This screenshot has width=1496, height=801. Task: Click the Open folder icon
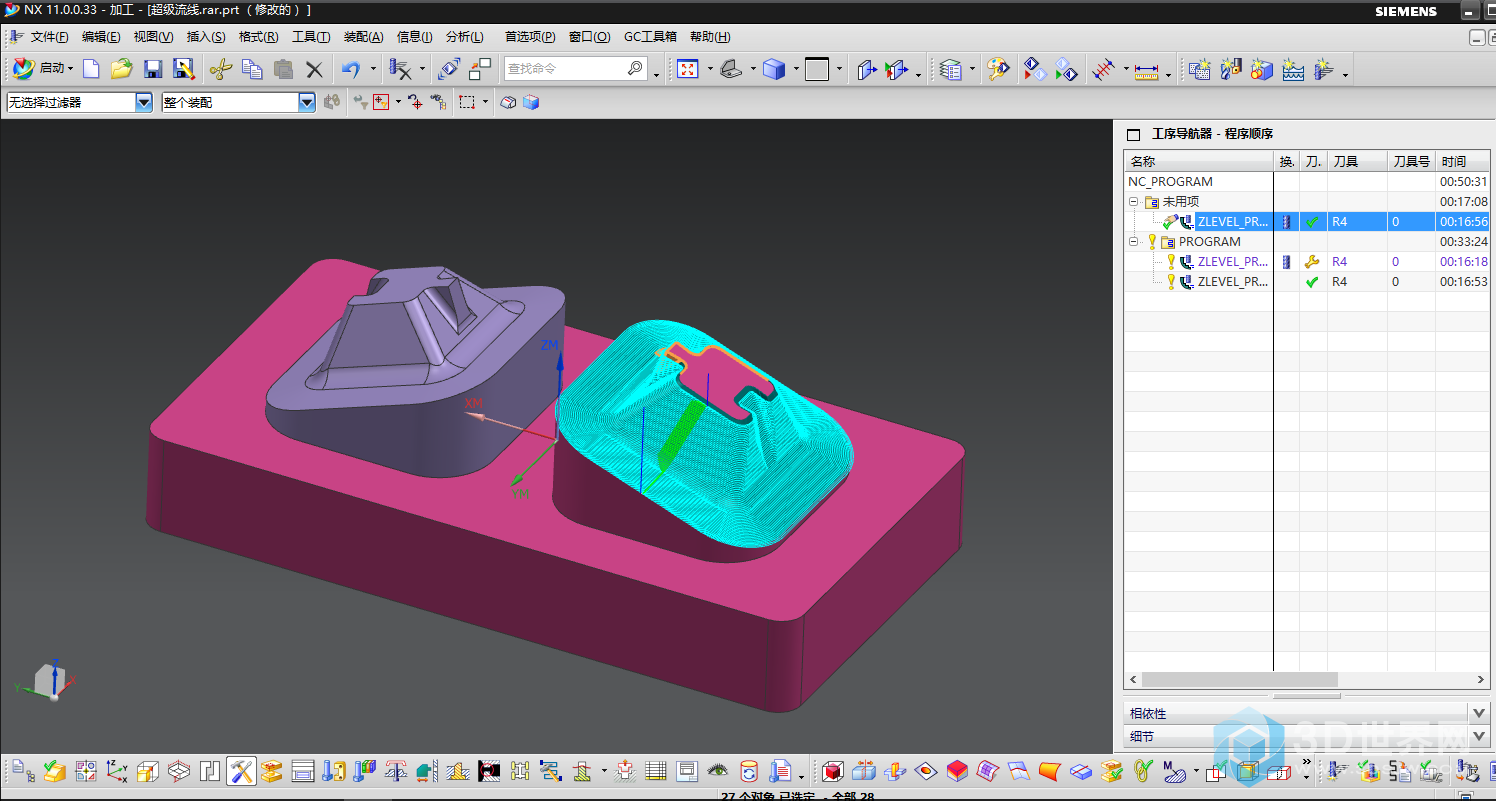[122, 69]
